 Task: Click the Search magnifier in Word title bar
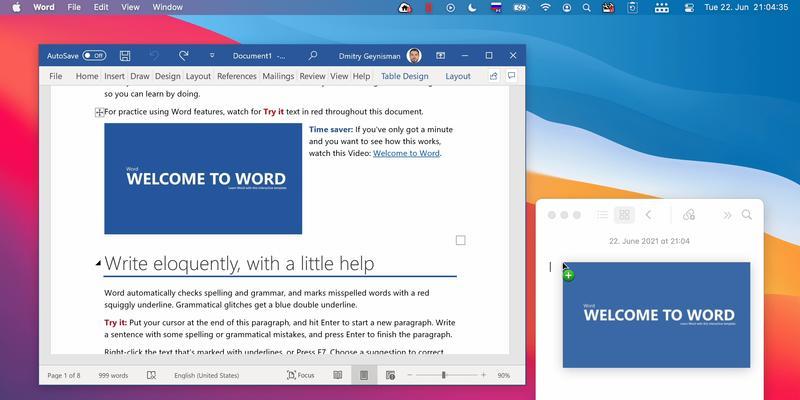point(313,56)
